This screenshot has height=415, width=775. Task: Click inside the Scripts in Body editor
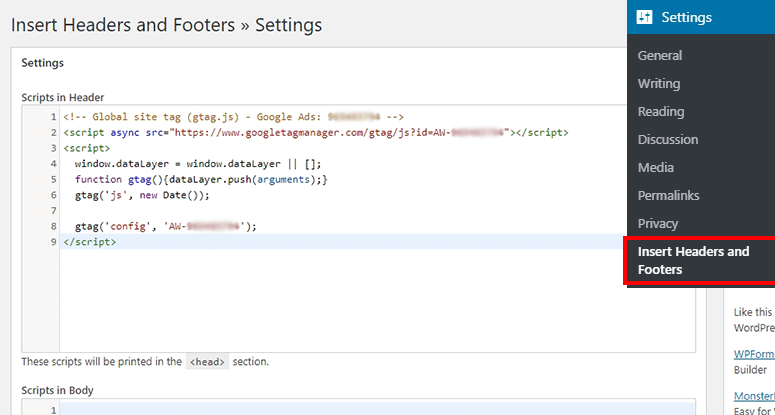358,407
